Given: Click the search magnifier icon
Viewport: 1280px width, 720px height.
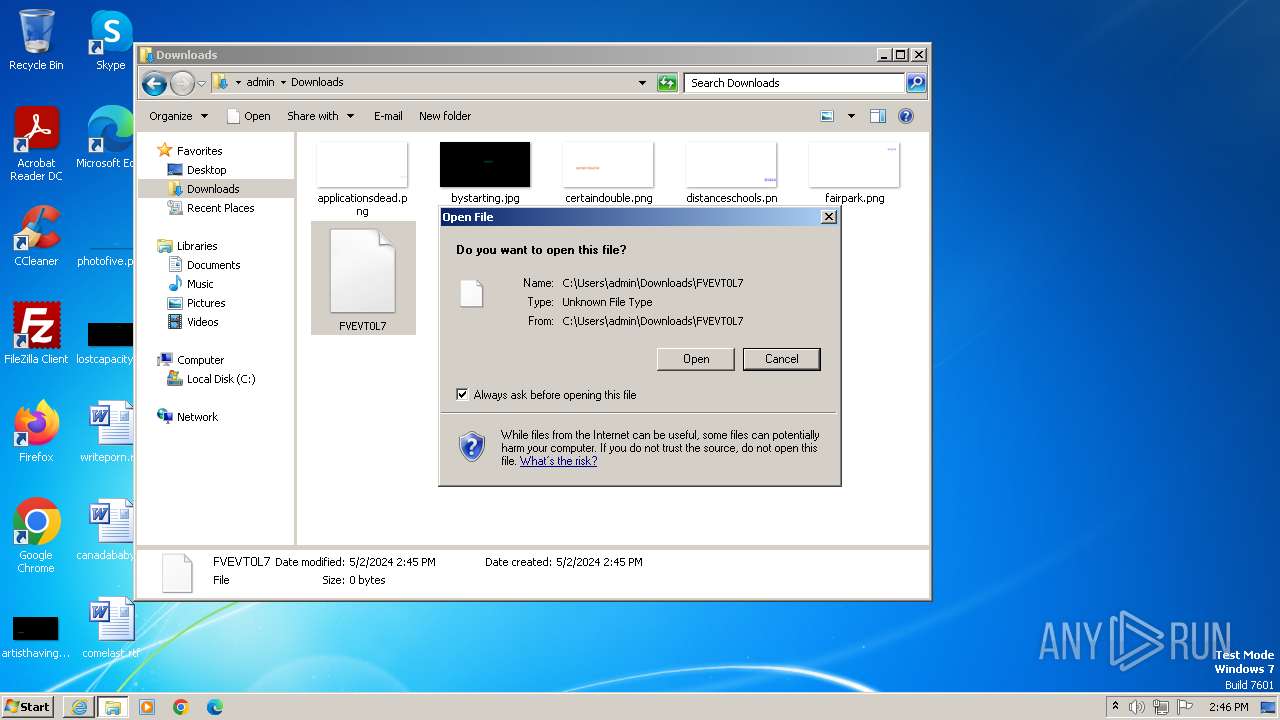Looking at the screenshot, I should coord(916,83).
